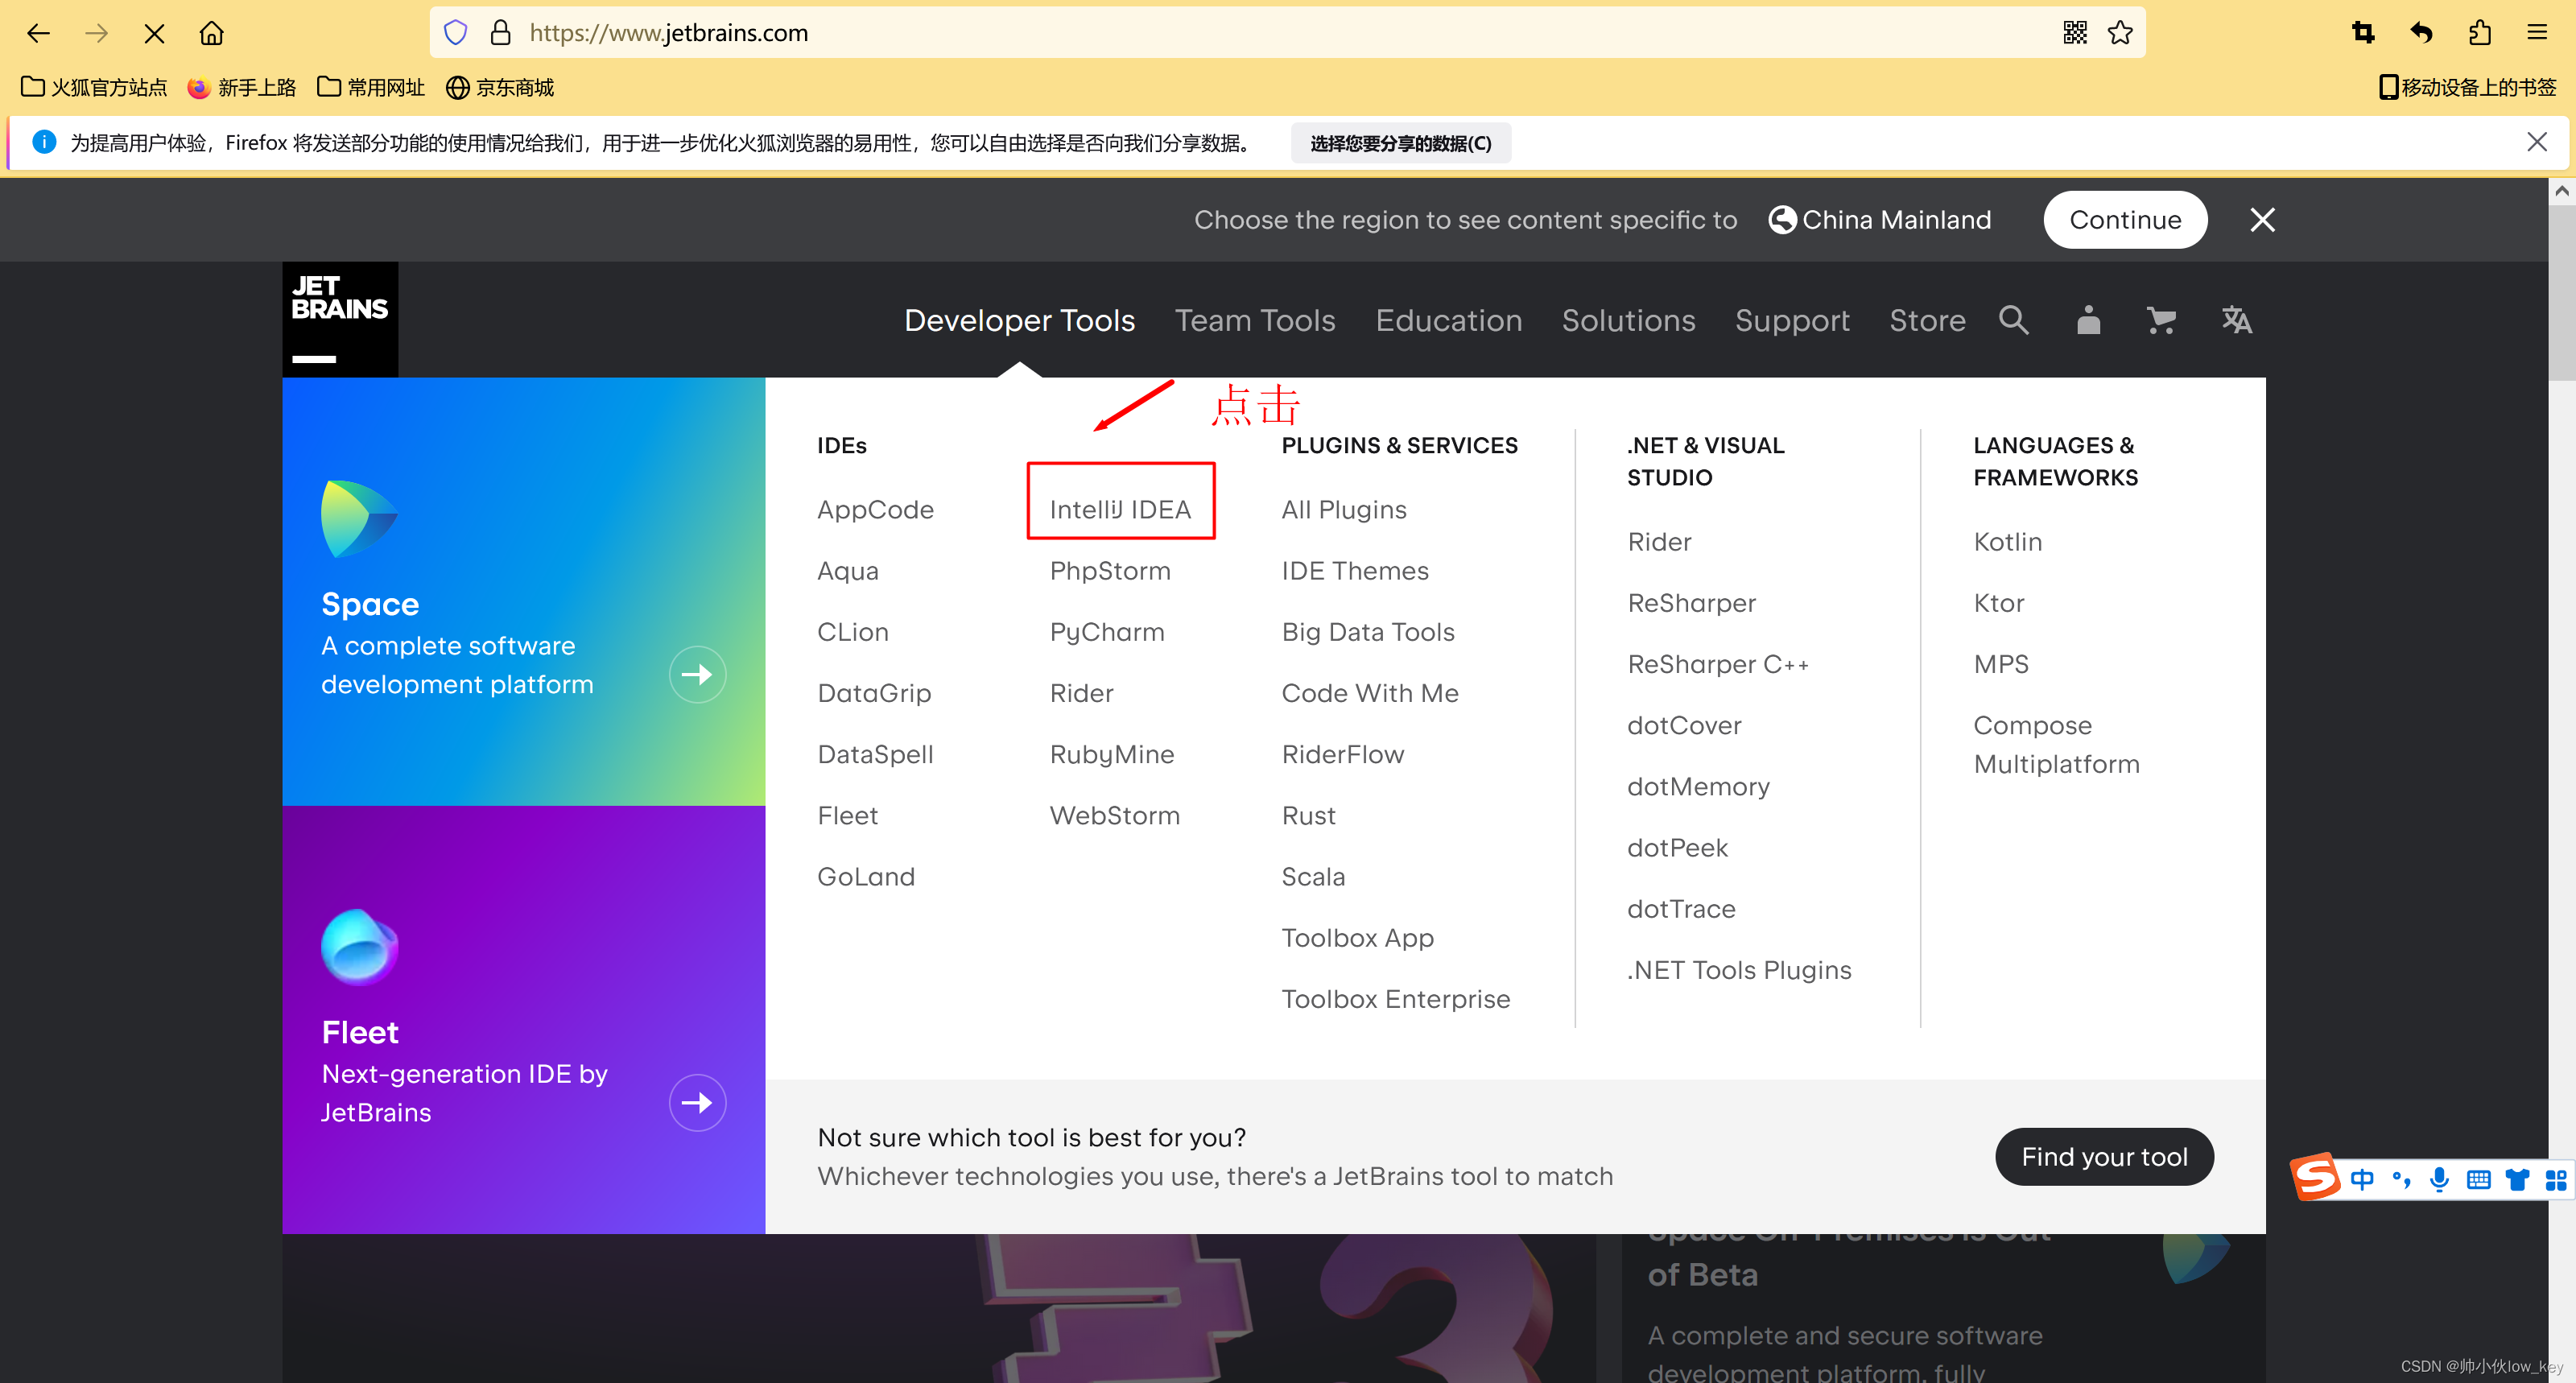This screenshot has height=1383, width=2576.
Task: Open the 京东商城 bookmark
Action: (500, 88)
